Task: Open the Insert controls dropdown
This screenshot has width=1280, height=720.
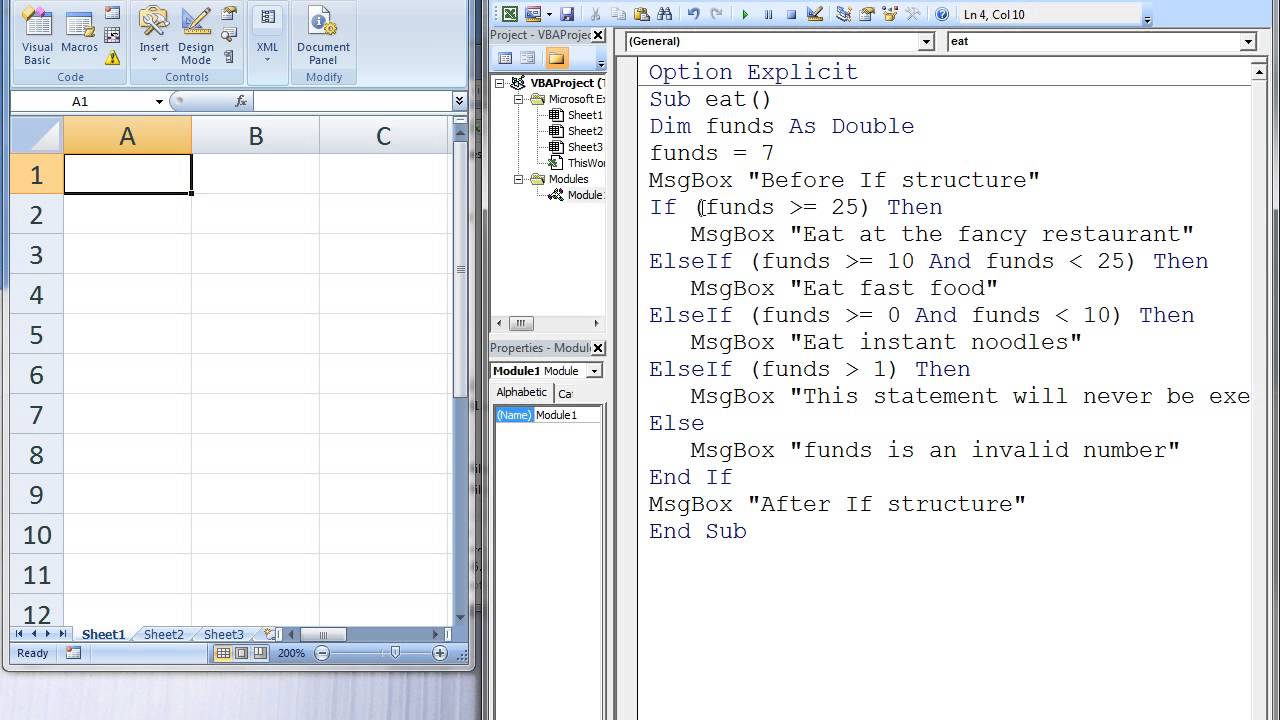Action: tap(154, 36)
